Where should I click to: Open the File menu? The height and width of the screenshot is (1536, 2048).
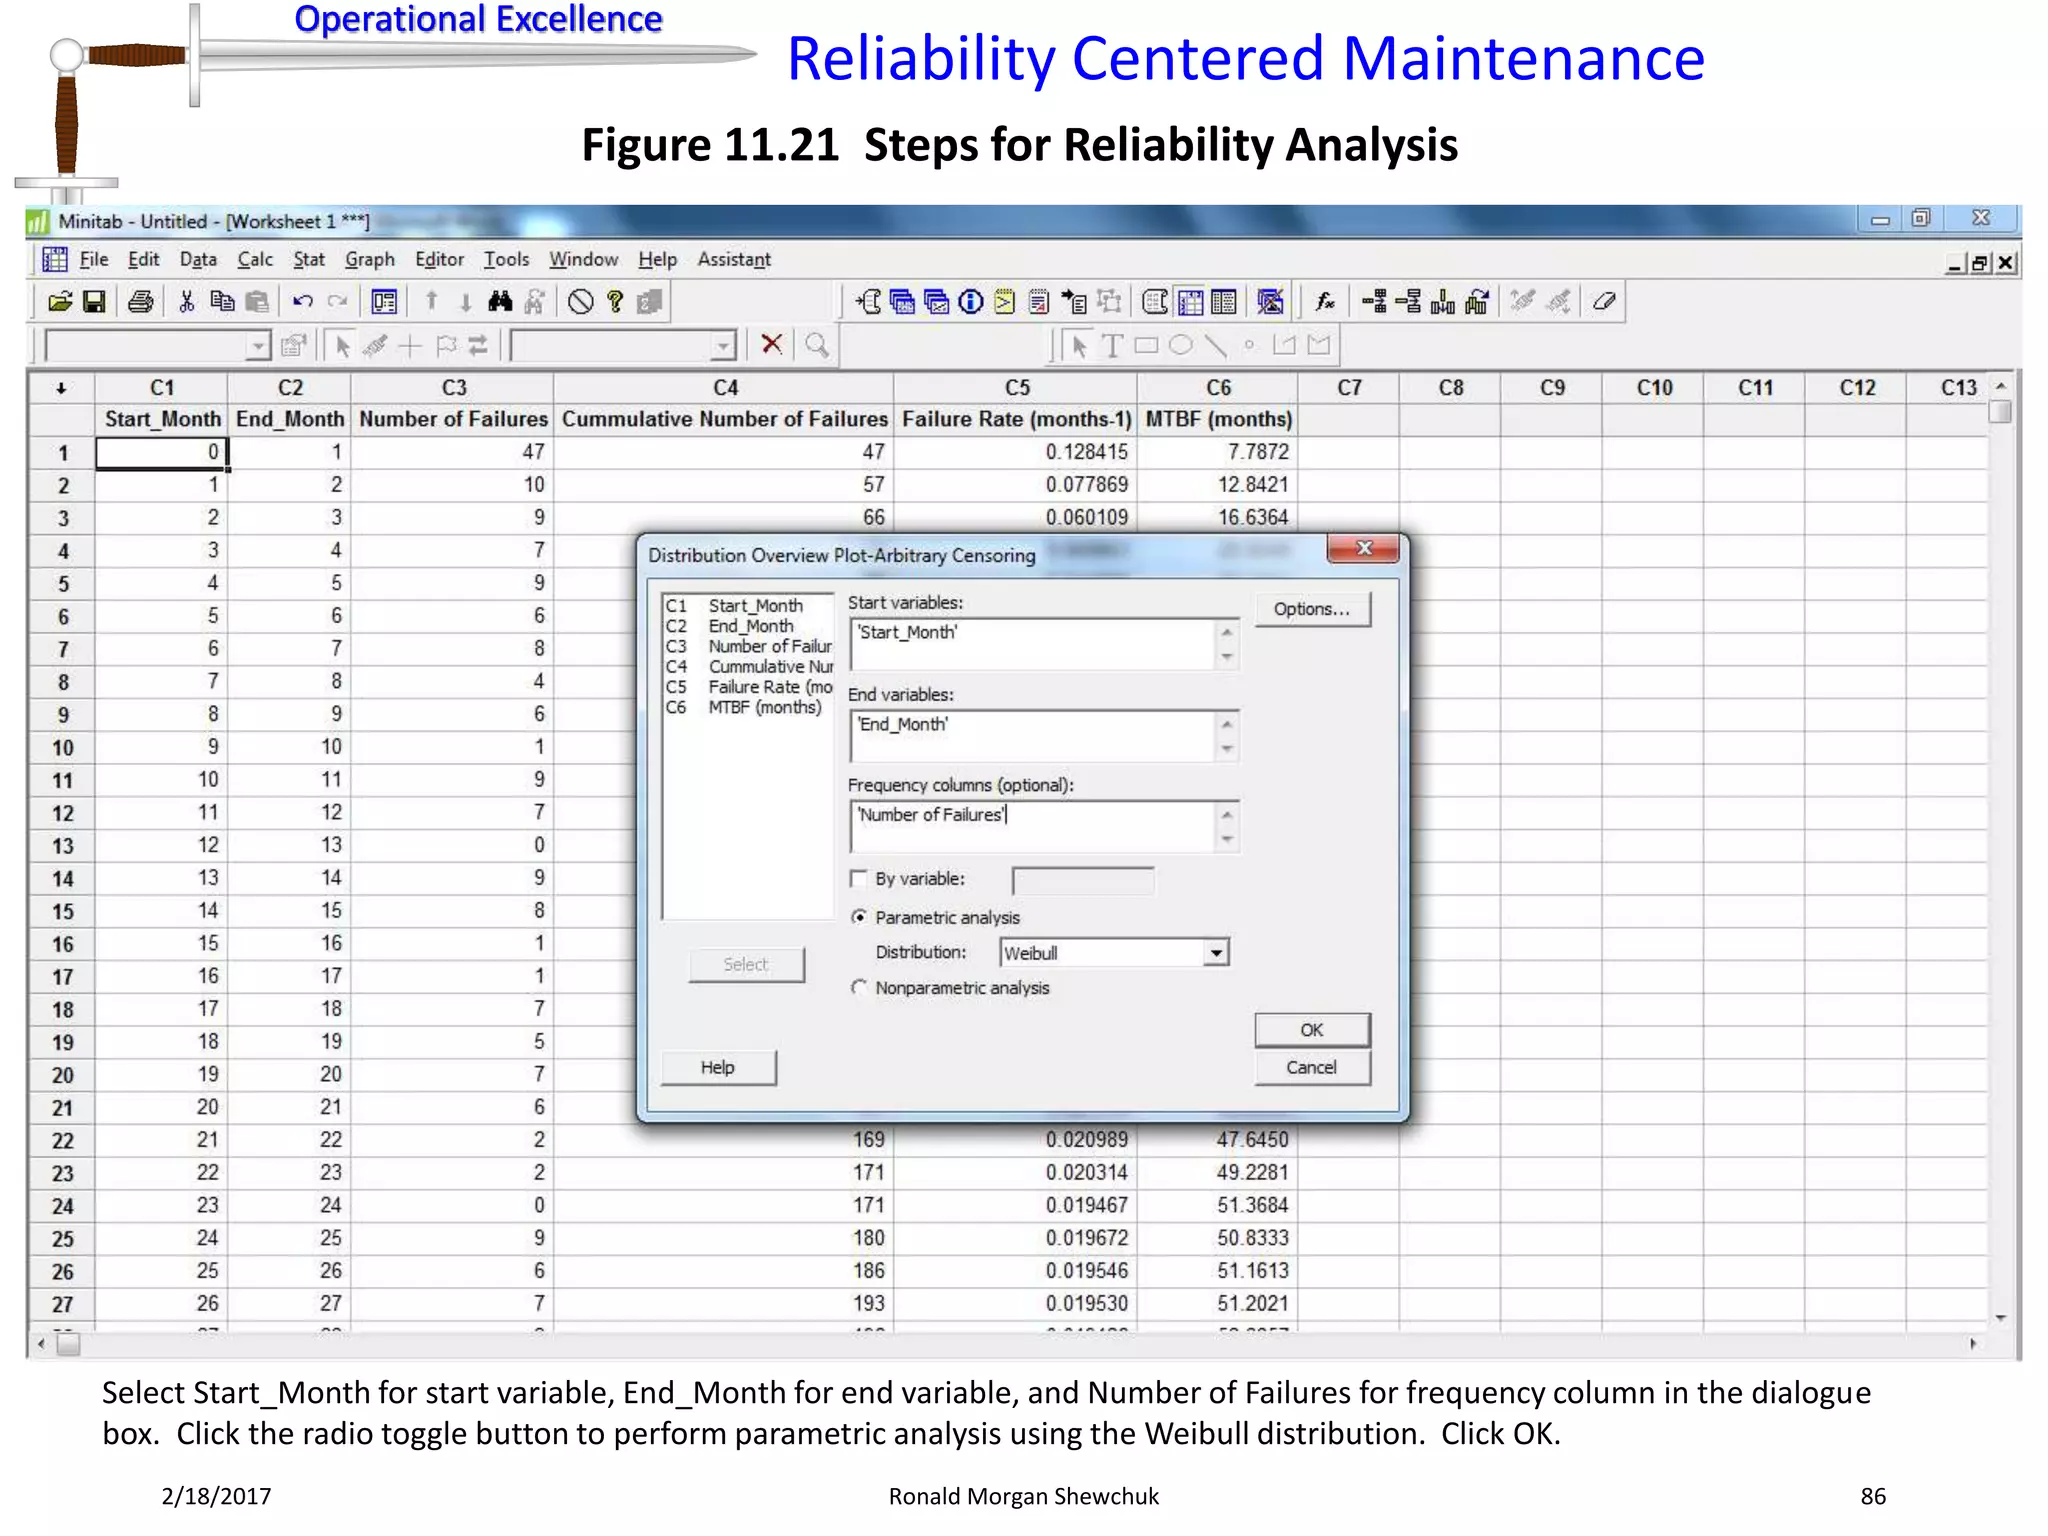pyautogui.click(x=94, y=260)
